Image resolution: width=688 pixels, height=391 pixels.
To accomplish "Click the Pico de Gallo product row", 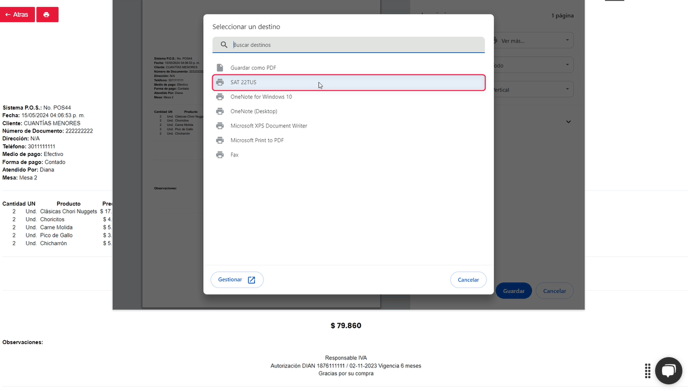I will pyautogui.click(x=57, y=235).
